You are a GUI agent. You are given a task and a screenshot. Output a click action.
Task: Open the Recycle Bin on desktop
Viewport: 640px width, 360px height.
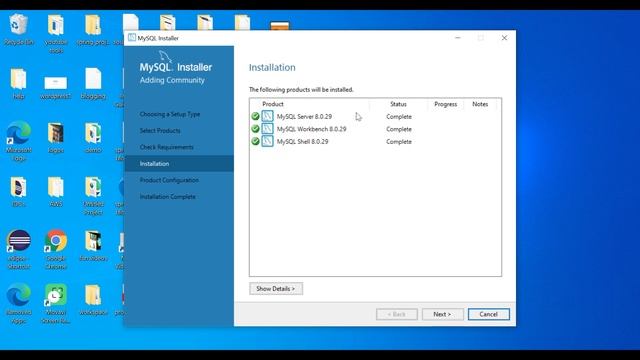[18, 29]
